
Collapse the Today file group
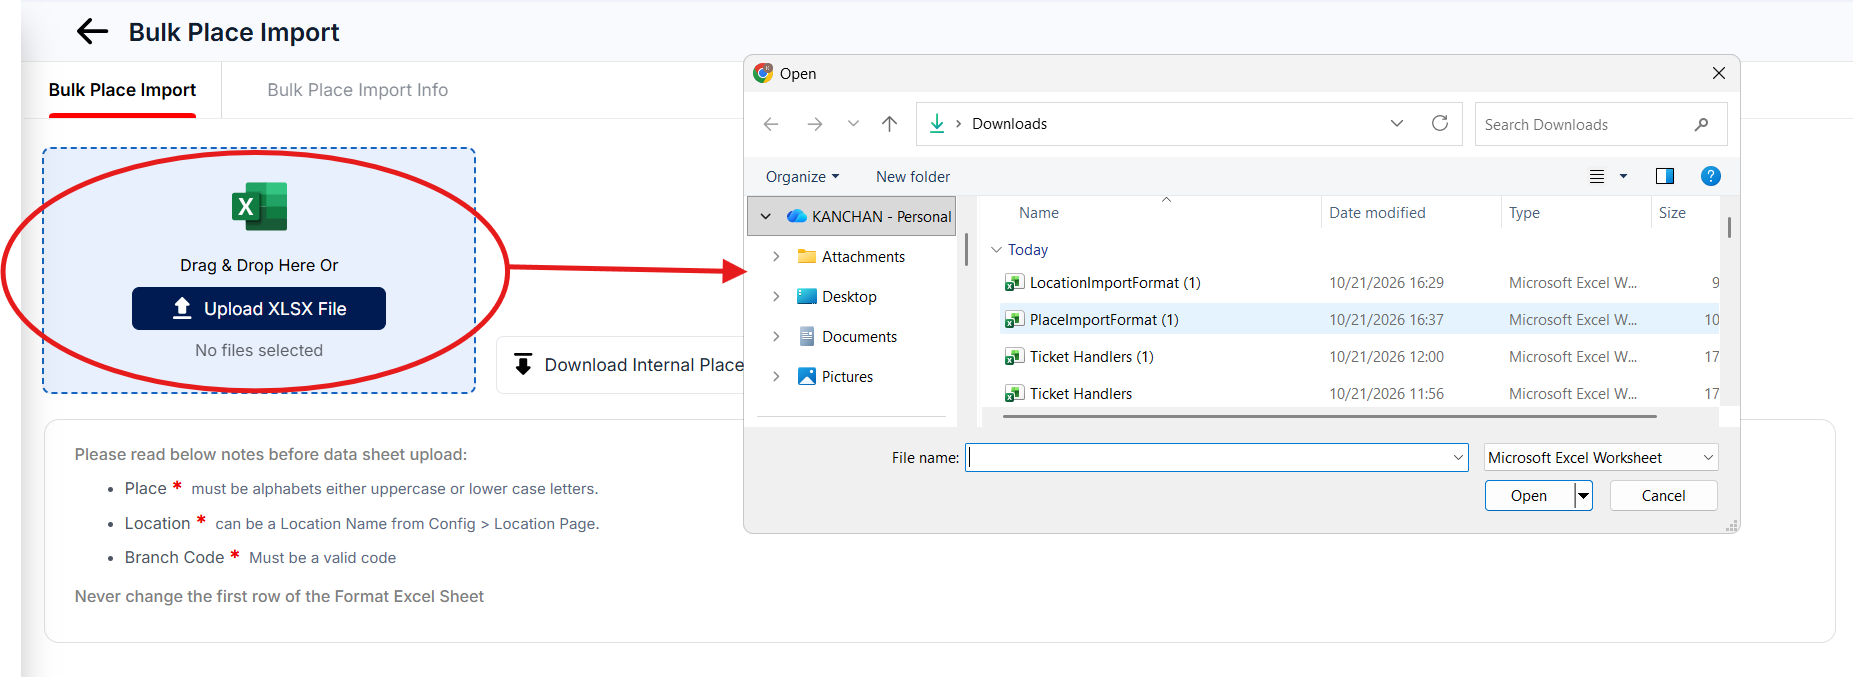(x=996, y=250)
